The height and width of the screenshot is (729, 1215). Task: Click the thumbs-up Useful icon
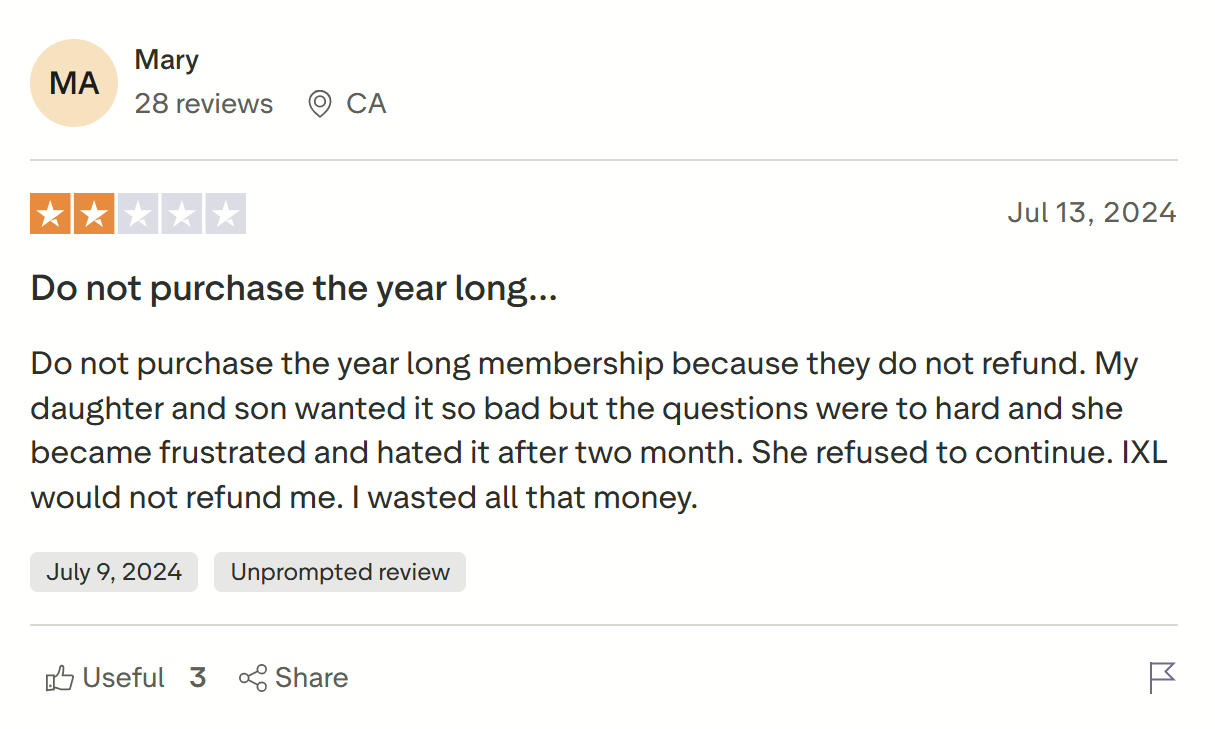tap(58, 678)
